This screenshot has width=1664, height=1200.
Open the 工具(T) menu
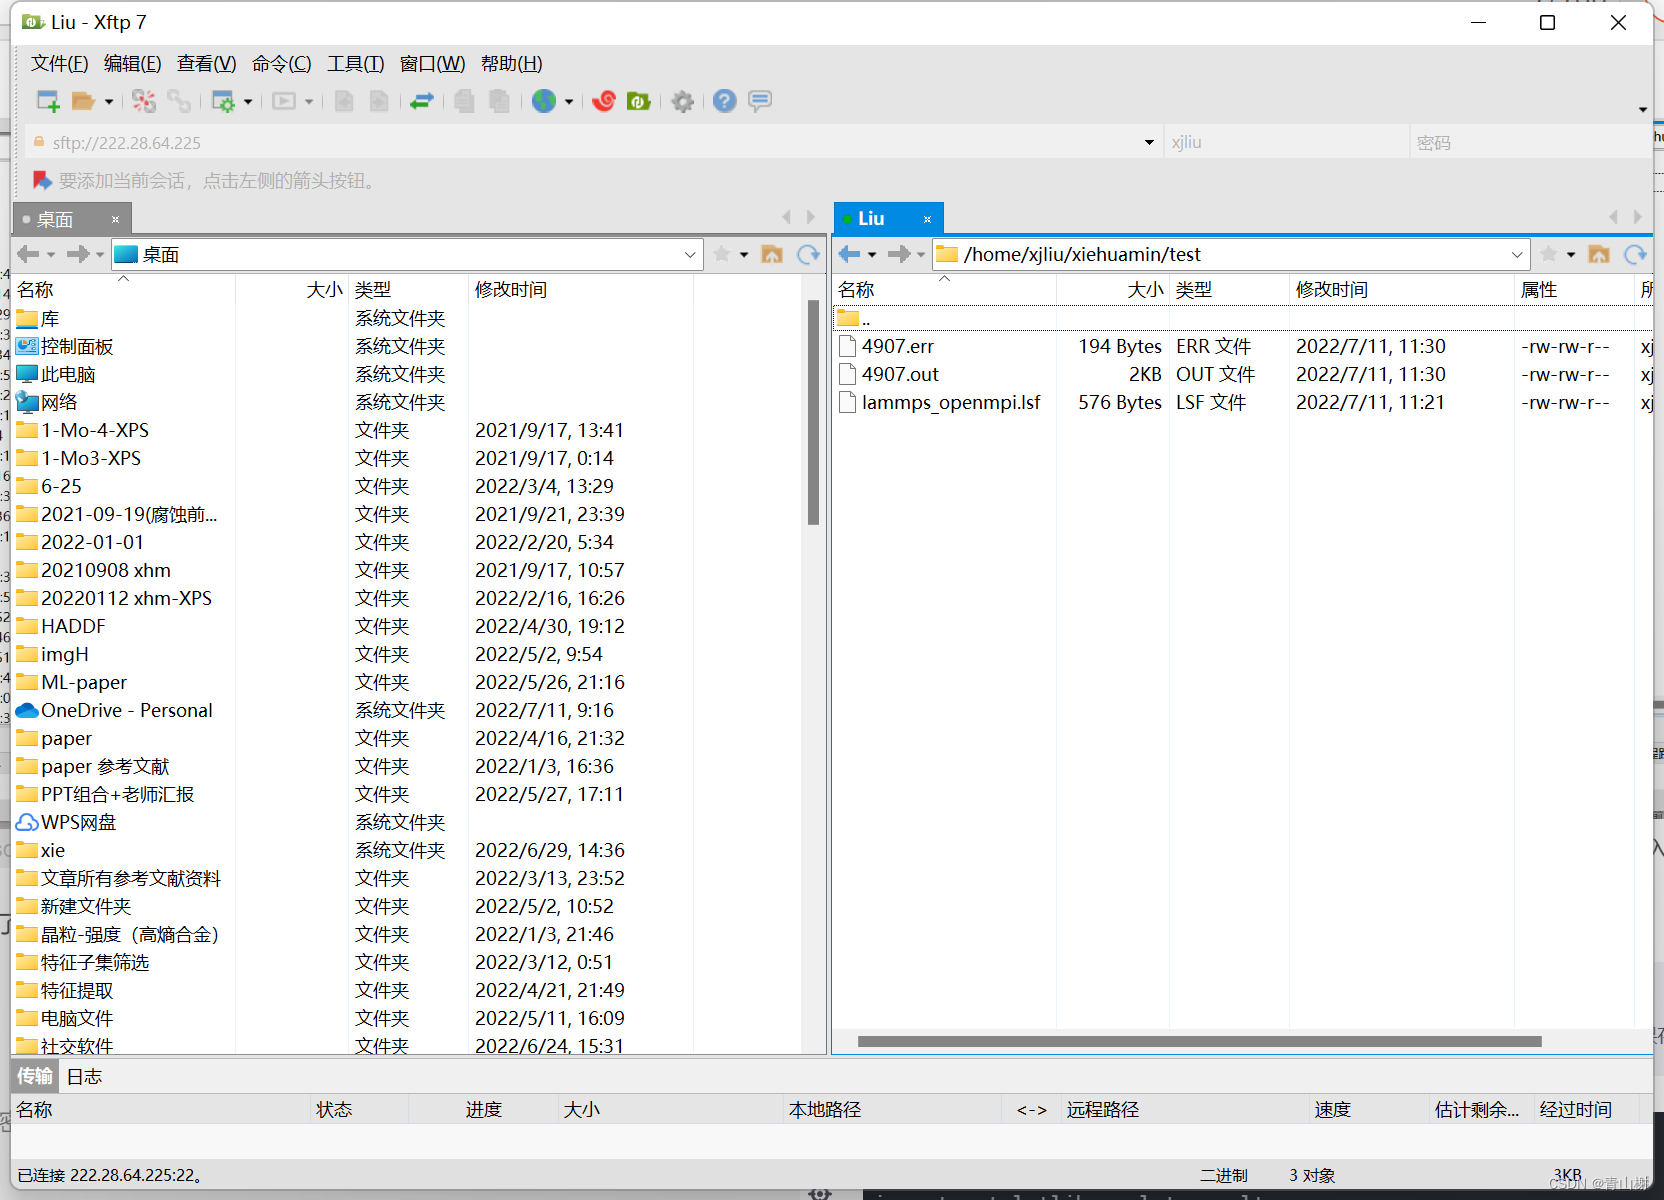click(x=356, y=64)
